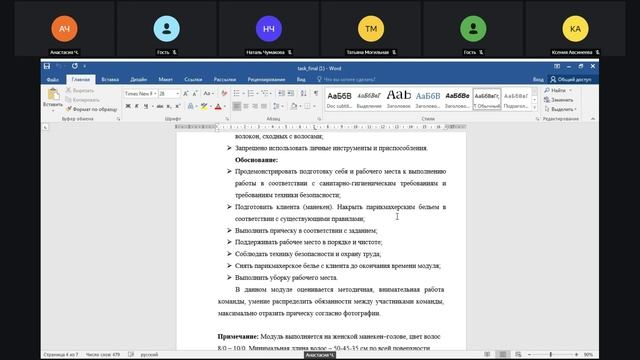Click the numbered list icon
This screenshot has height=360, width=640.
click(251, 93)
